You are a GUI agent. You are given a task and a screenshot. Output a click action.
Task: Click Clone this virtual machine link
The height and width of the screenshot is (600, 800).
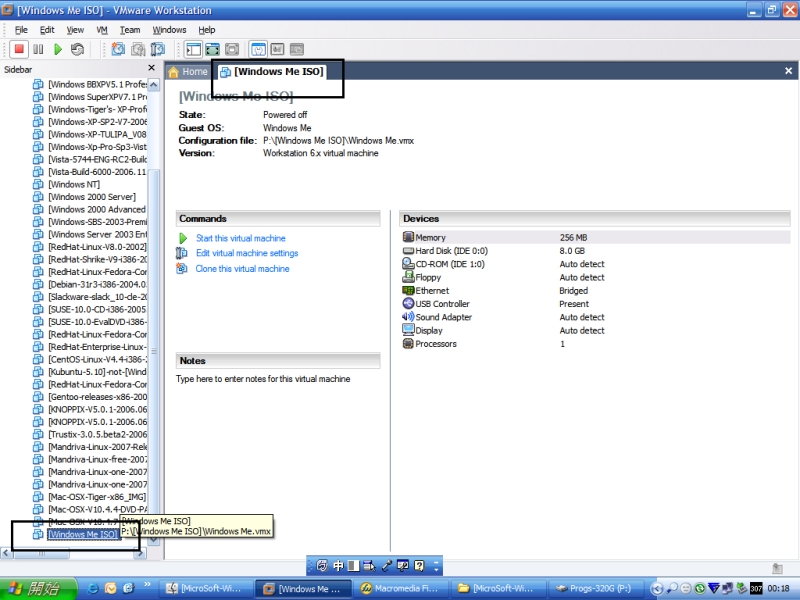(242, 268)
